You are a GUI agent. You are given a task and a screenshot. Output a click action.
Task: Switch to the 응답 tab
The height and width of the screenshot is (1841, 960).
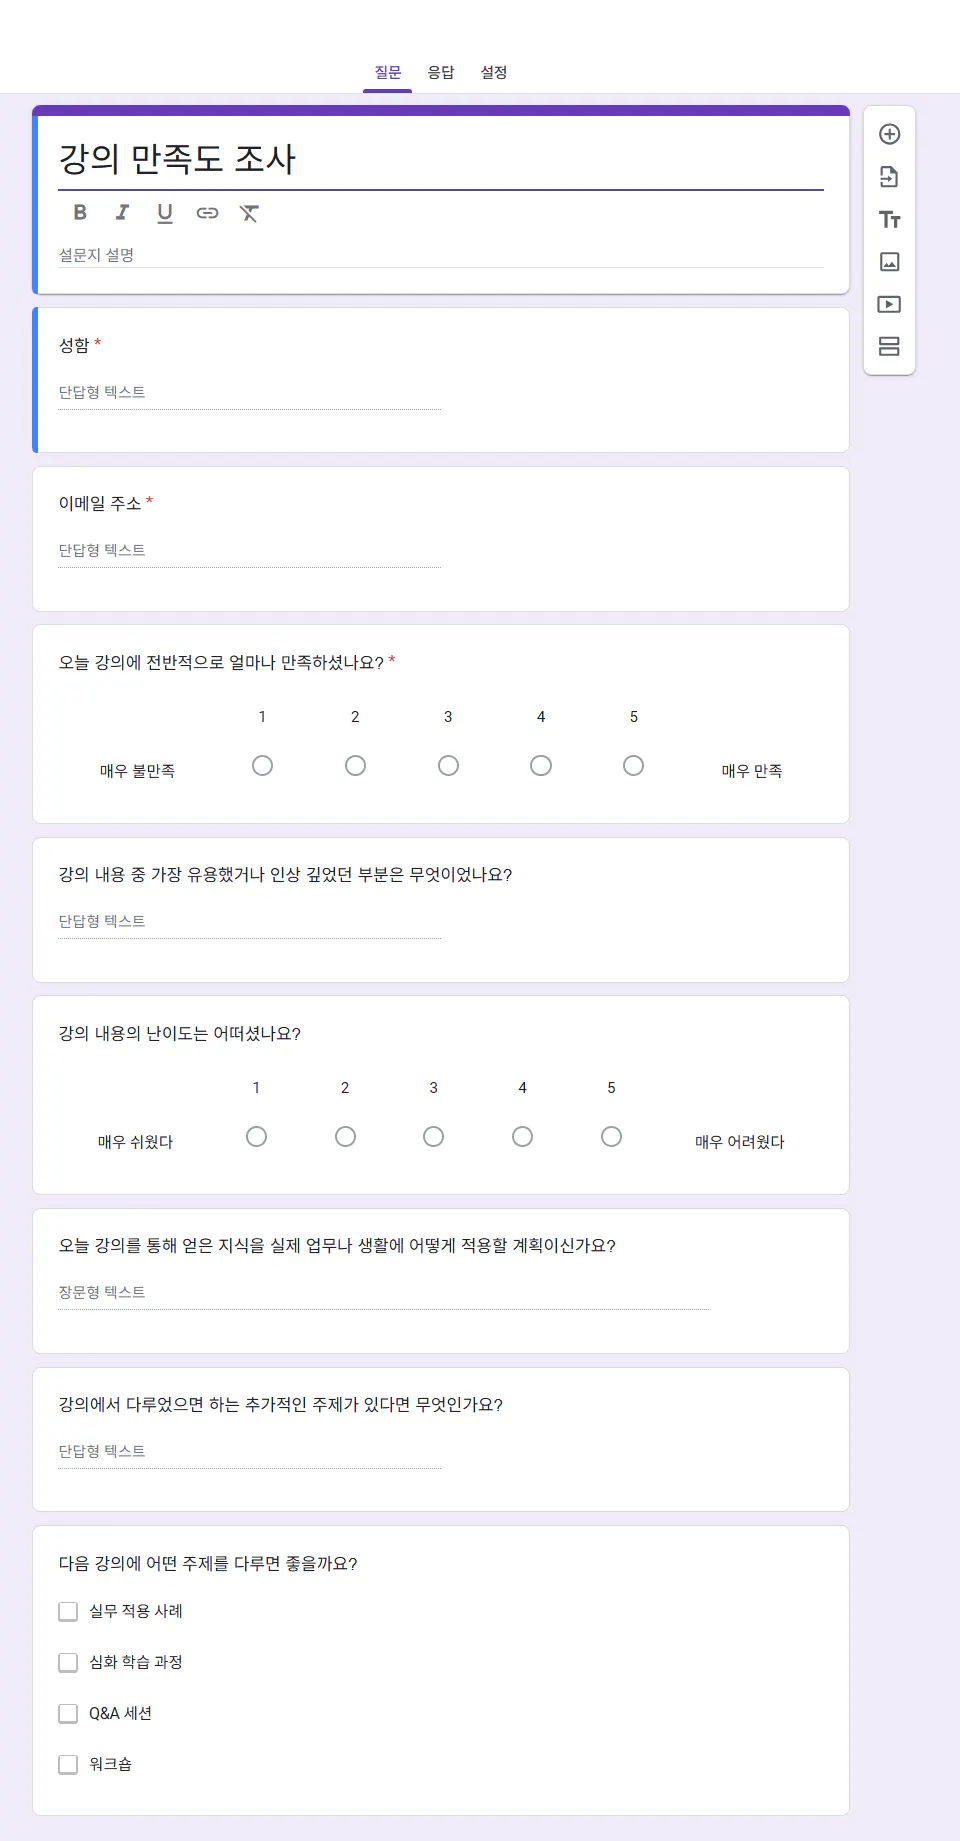click(440, 72)
